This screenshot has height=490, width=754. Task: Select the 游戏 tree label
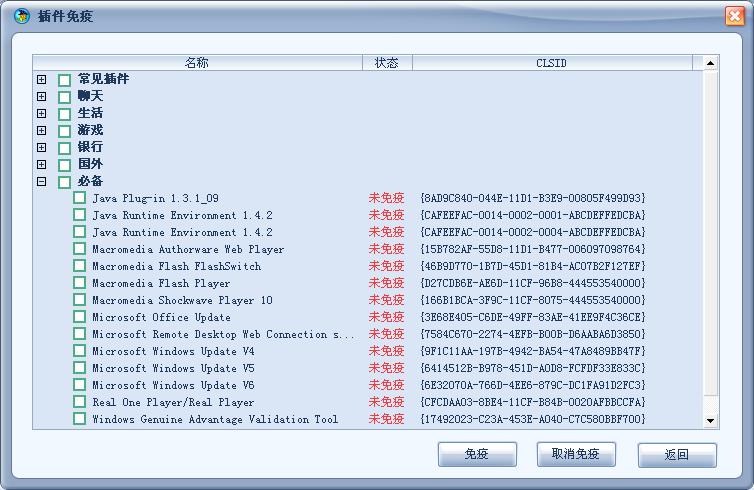click(90, 130)
